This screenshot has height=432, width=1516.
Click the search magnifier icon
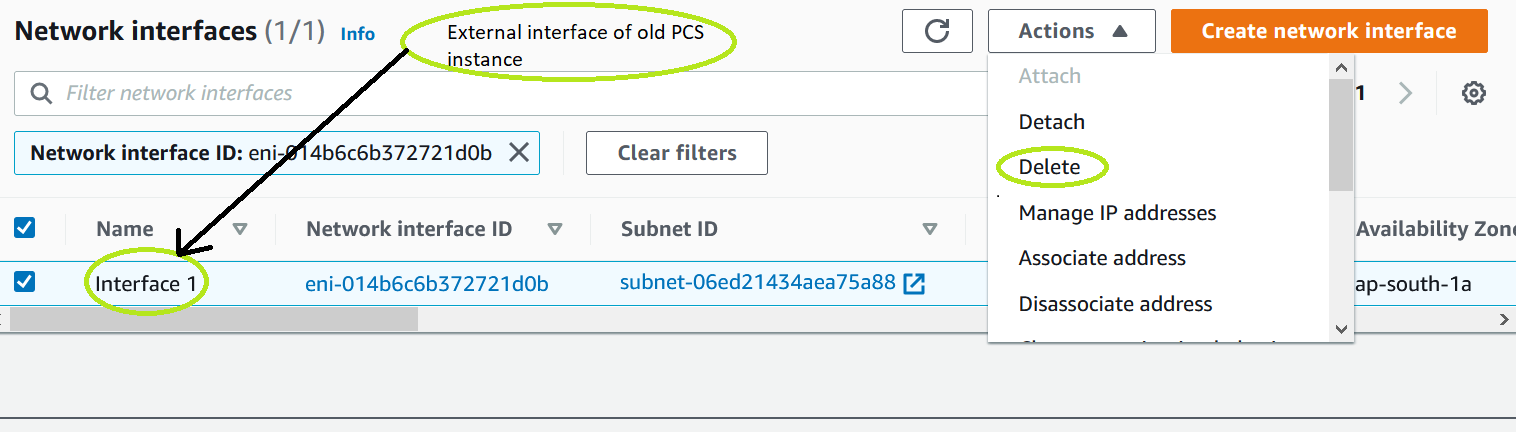point(41,94)
